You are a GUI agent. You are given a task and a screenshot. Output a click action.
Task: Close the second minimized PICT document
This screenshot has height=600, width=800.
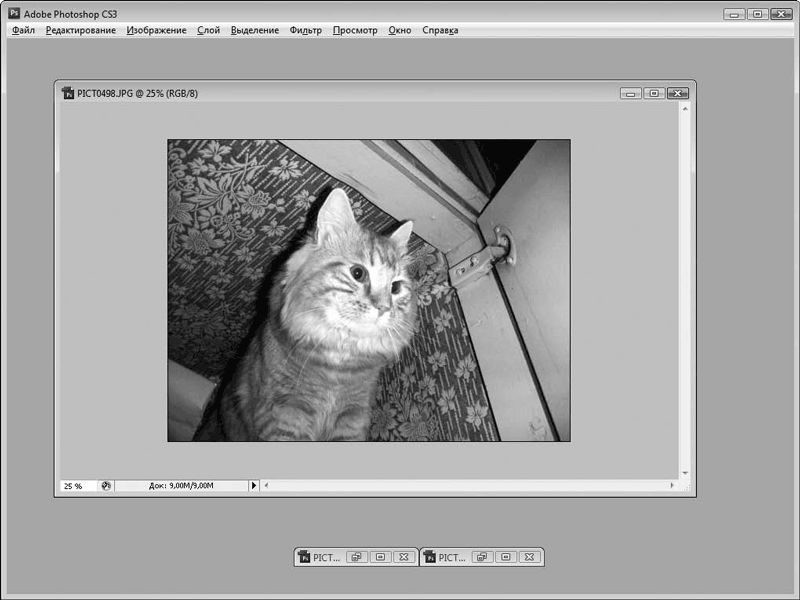click(529, 557)
